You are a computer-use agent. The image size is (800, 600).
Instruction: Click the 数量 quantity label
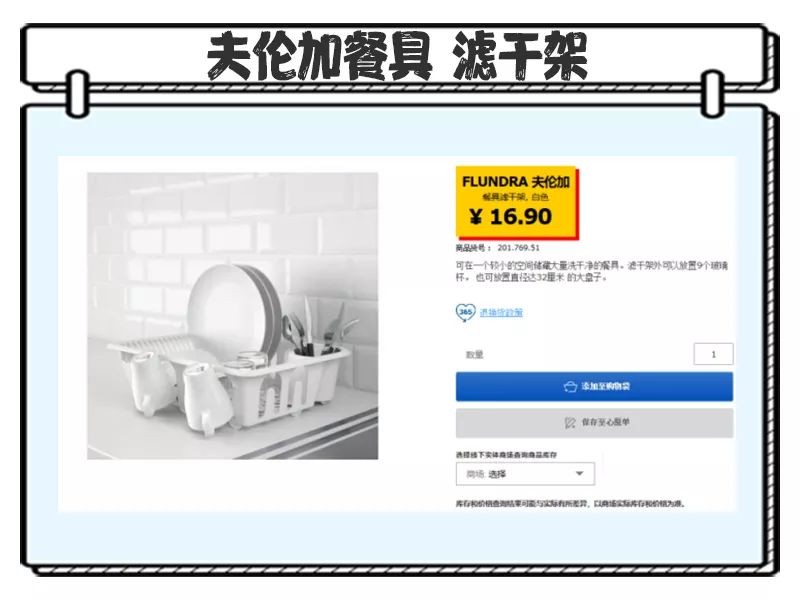coord(474,355)
